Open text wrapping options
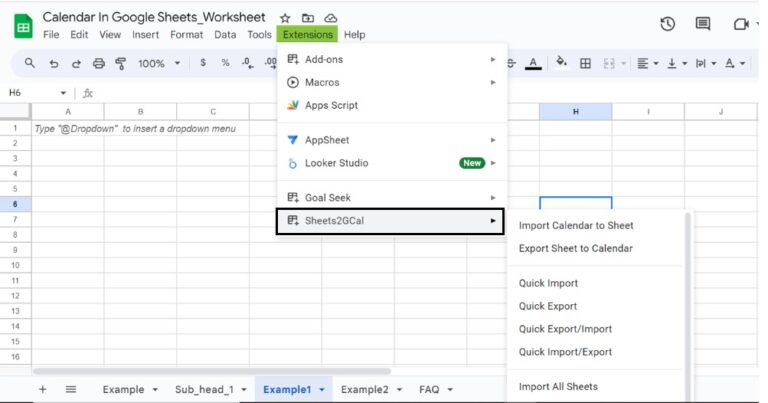 click(706, 63)
